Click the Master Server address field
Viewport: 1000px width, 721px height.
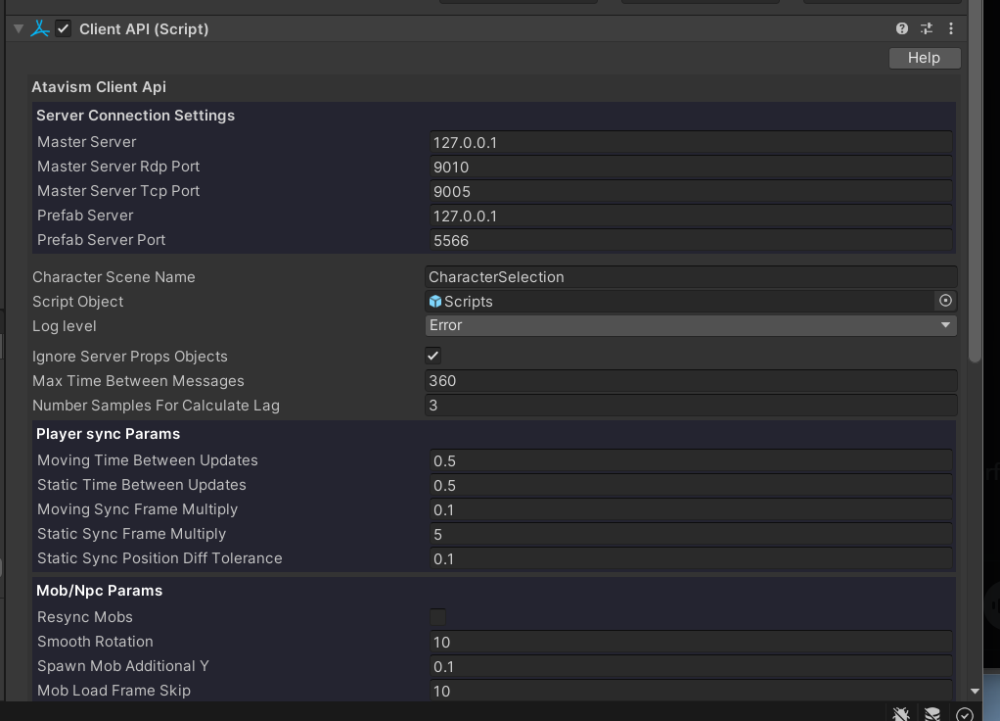690,142
